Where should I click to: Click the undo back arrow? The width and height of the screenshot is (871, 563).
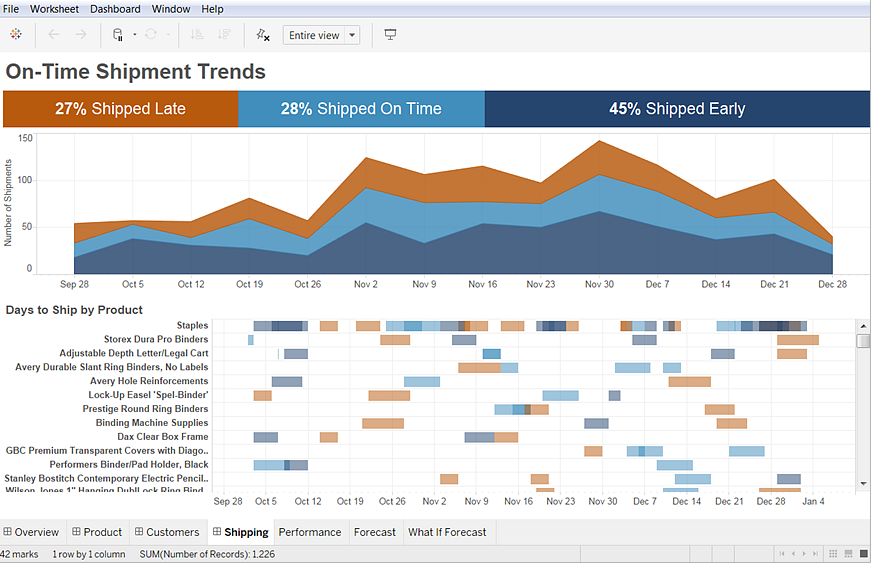click(x=54, y=35)
